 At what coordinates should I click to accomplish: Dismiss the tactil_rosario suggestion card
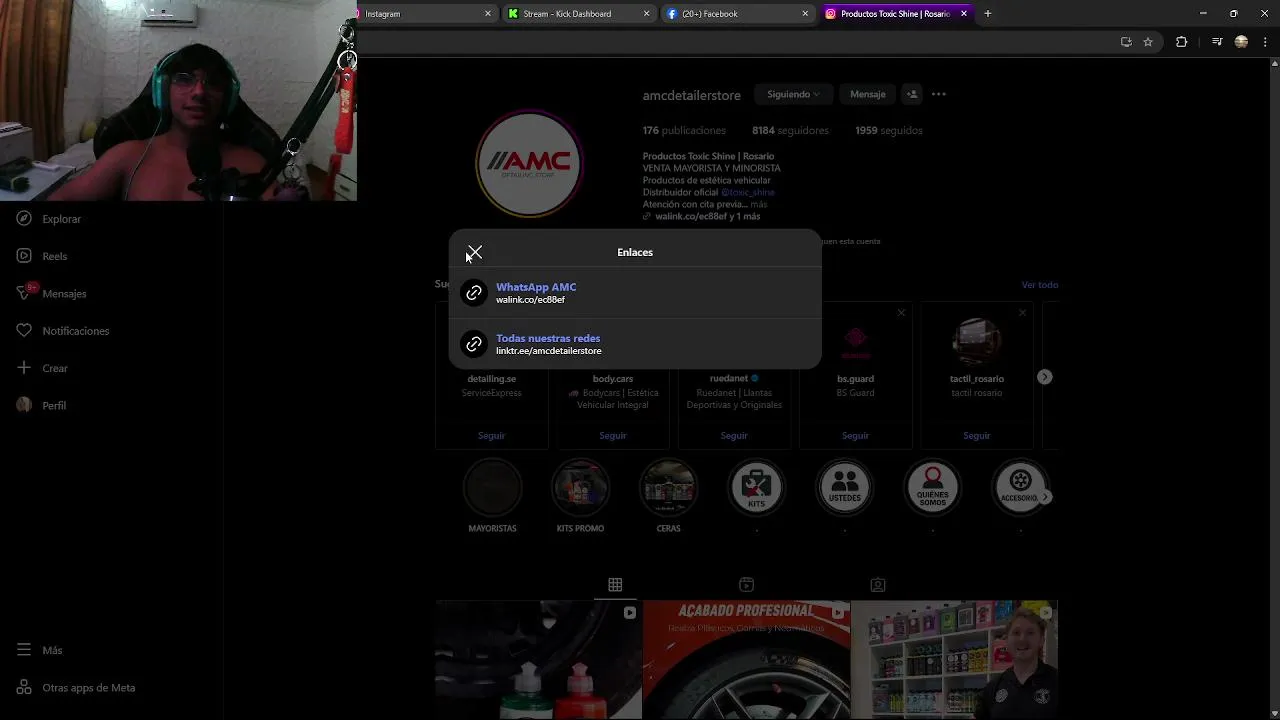coord(1022,313)
